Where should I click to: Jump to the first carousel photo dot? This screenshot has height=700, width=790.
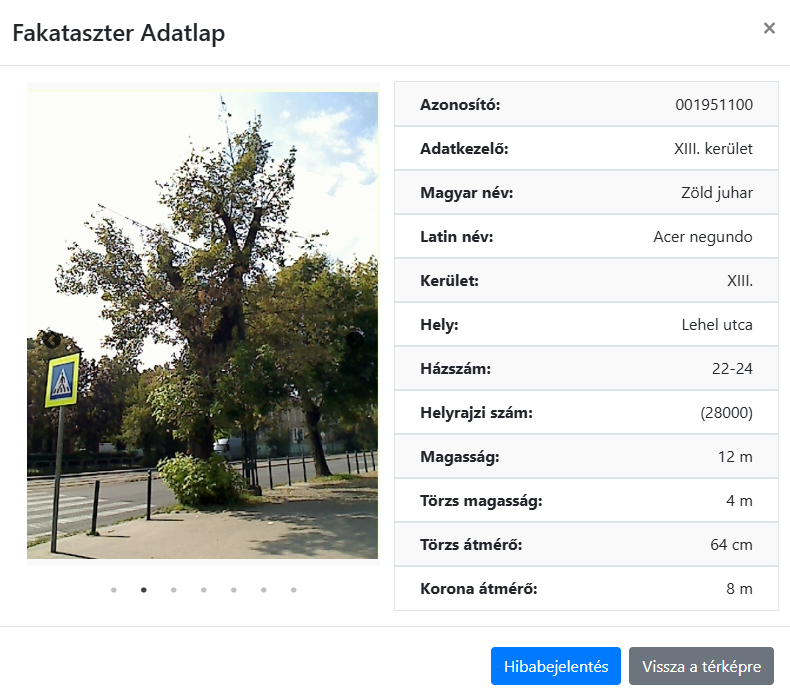[x=114, y=590]
